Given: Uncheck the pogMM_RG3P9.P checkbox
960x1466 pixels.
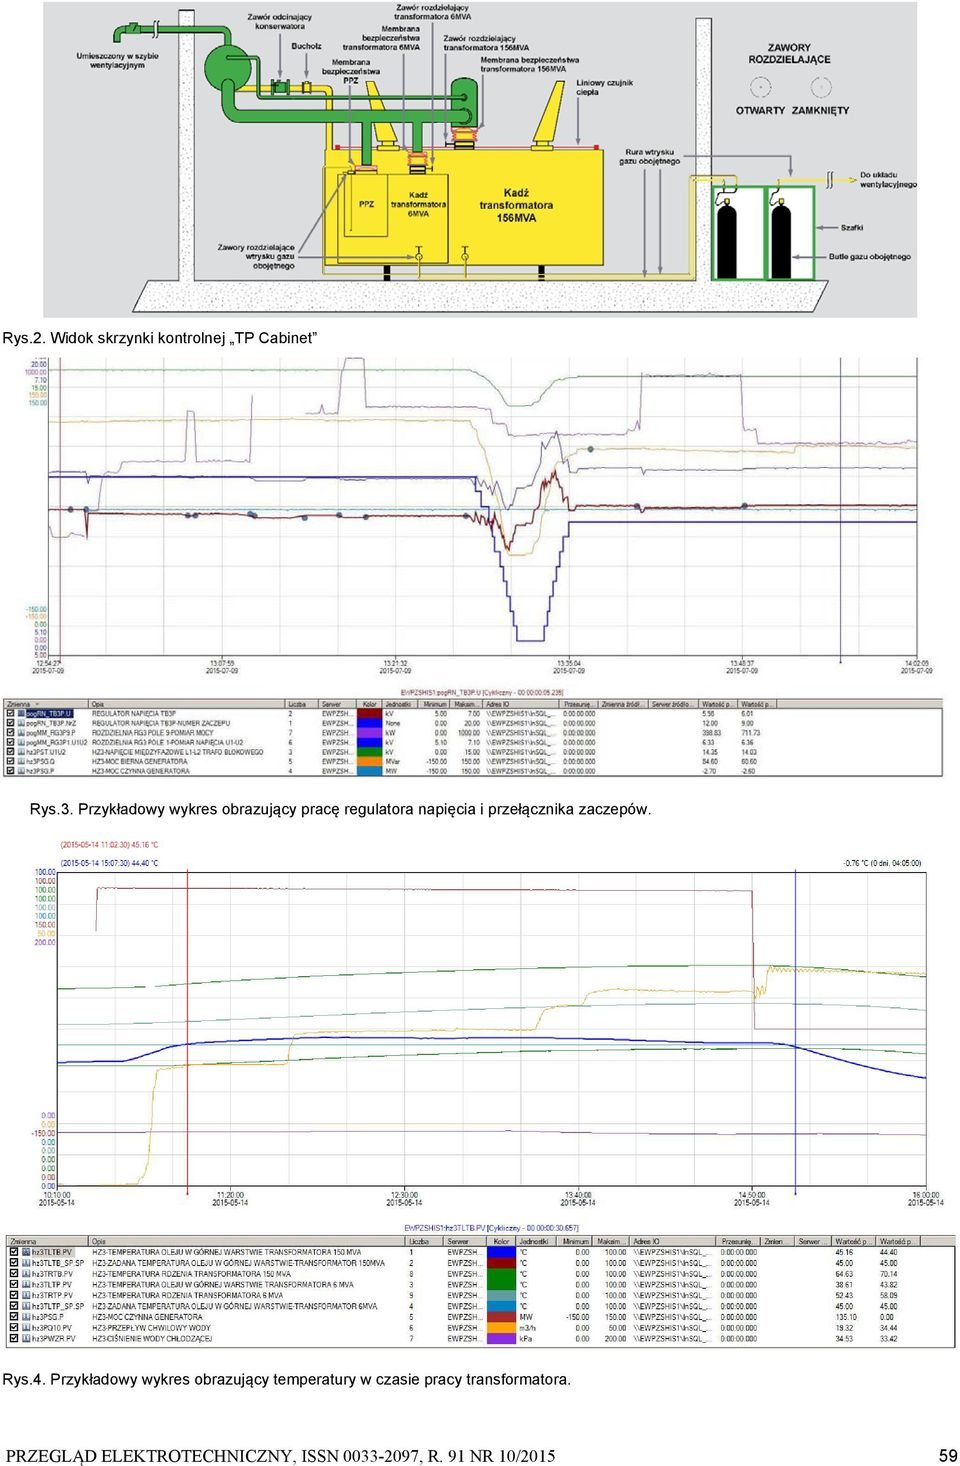Looking at the screenshot, I should (11, 733).
